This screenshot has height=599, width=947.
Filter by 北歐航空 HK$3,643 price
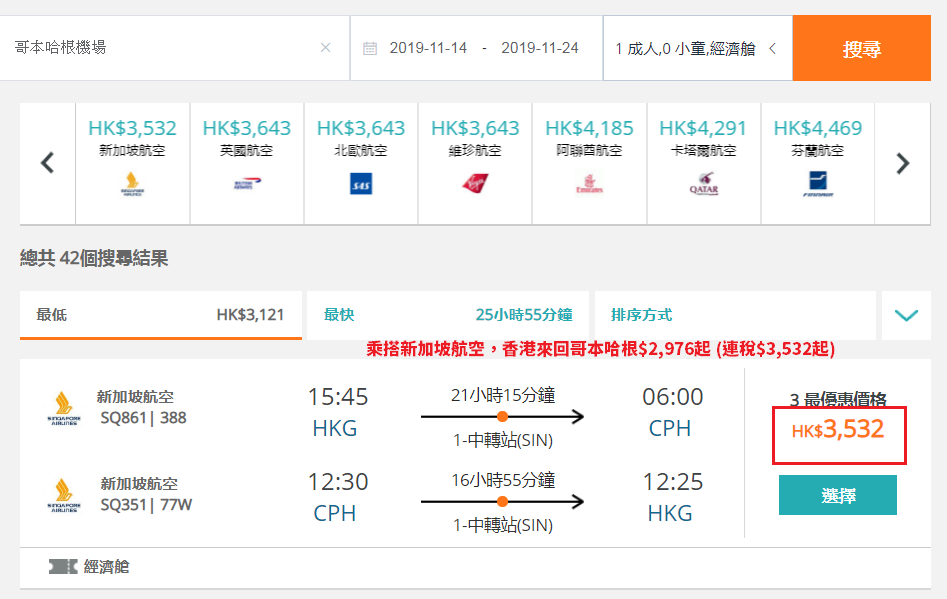coord(361,164)
